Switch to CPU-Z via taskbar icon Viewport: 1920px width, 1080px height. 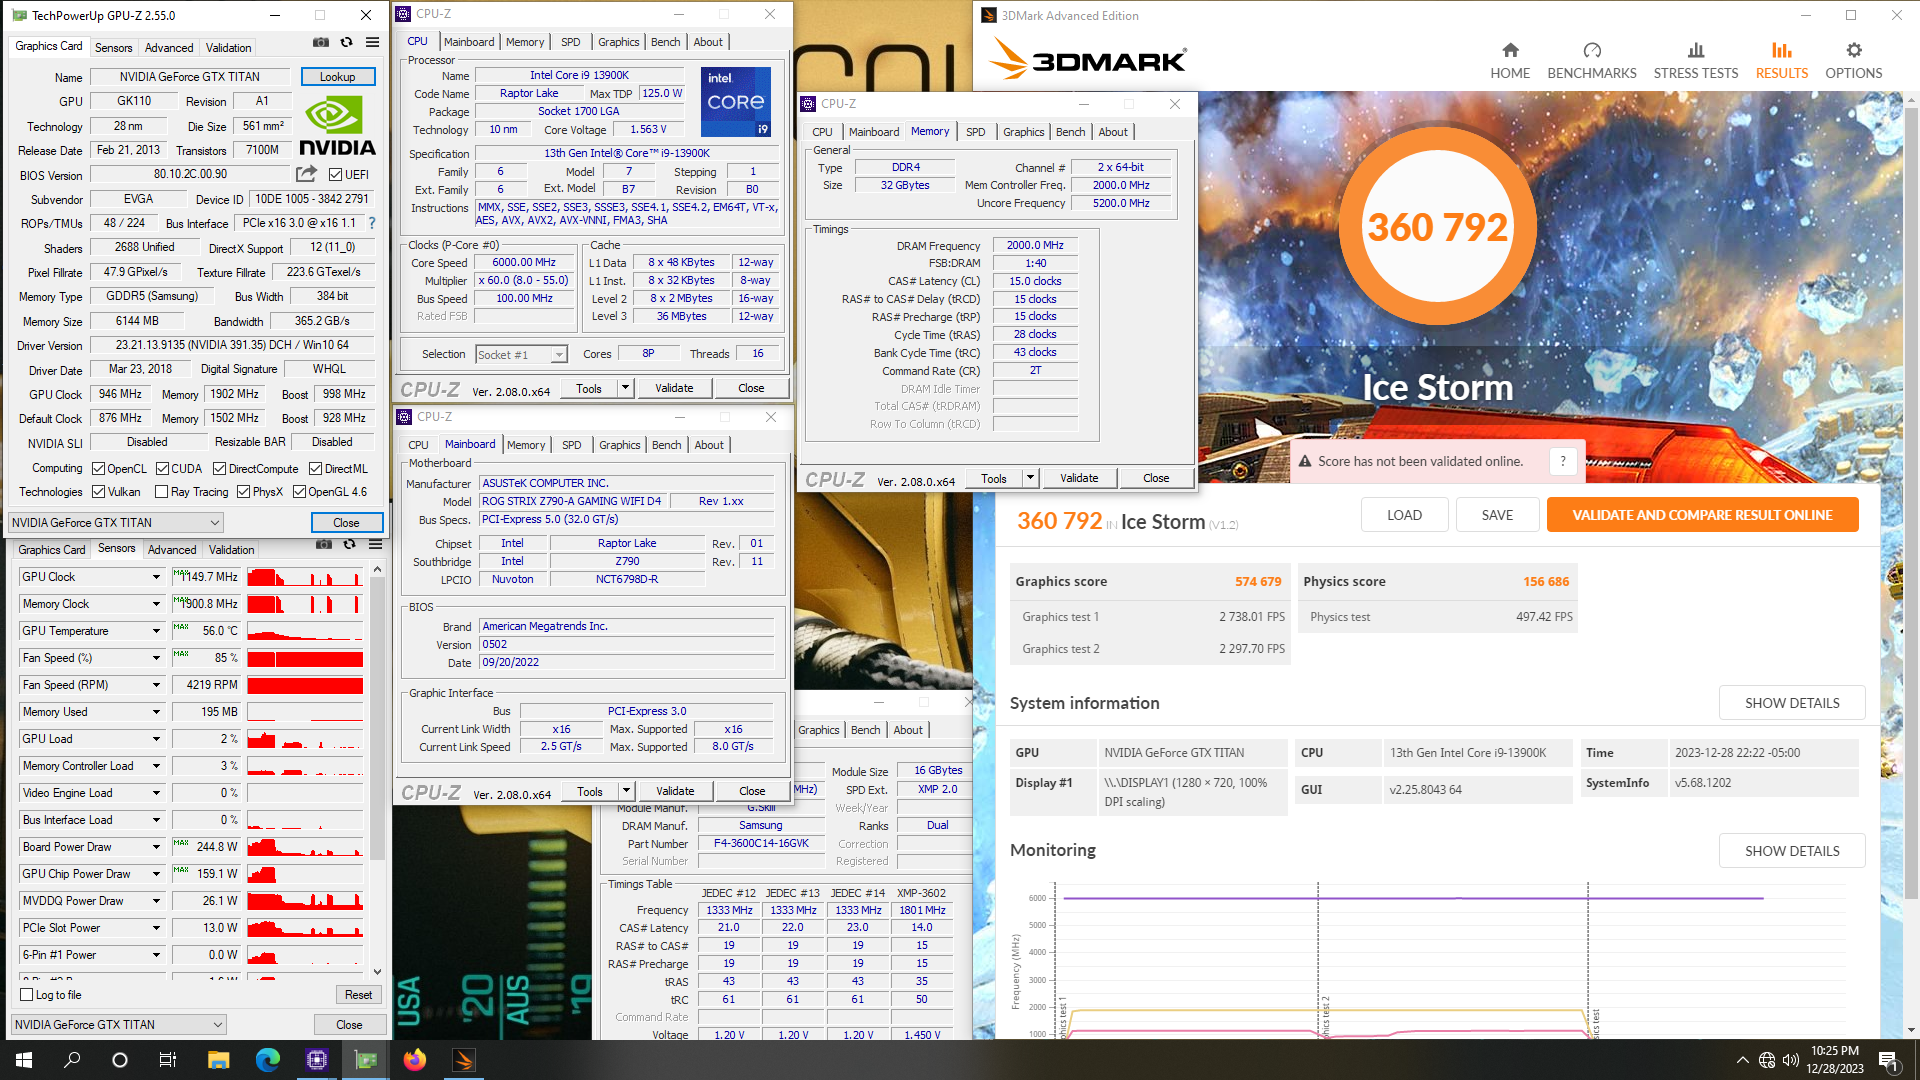pos(317,1060)
